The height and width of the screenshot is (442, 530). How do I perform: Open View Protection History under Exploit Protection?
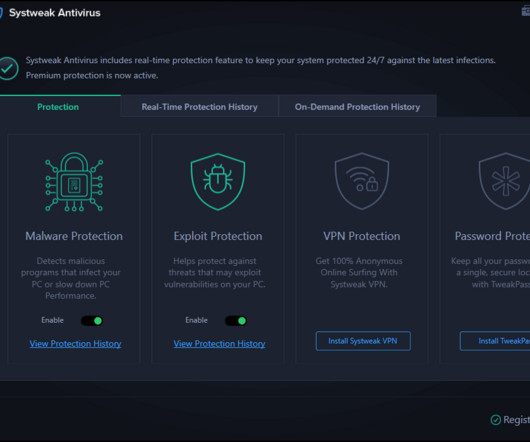(x=219, y=344)
